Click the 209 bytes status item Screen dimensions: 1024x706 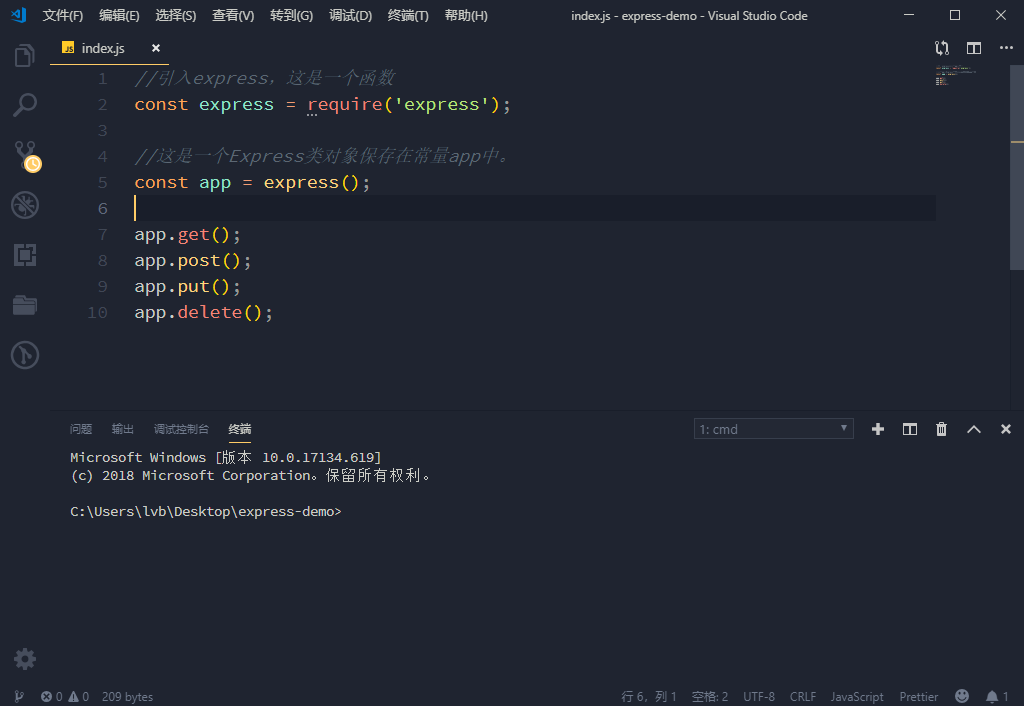127,697
